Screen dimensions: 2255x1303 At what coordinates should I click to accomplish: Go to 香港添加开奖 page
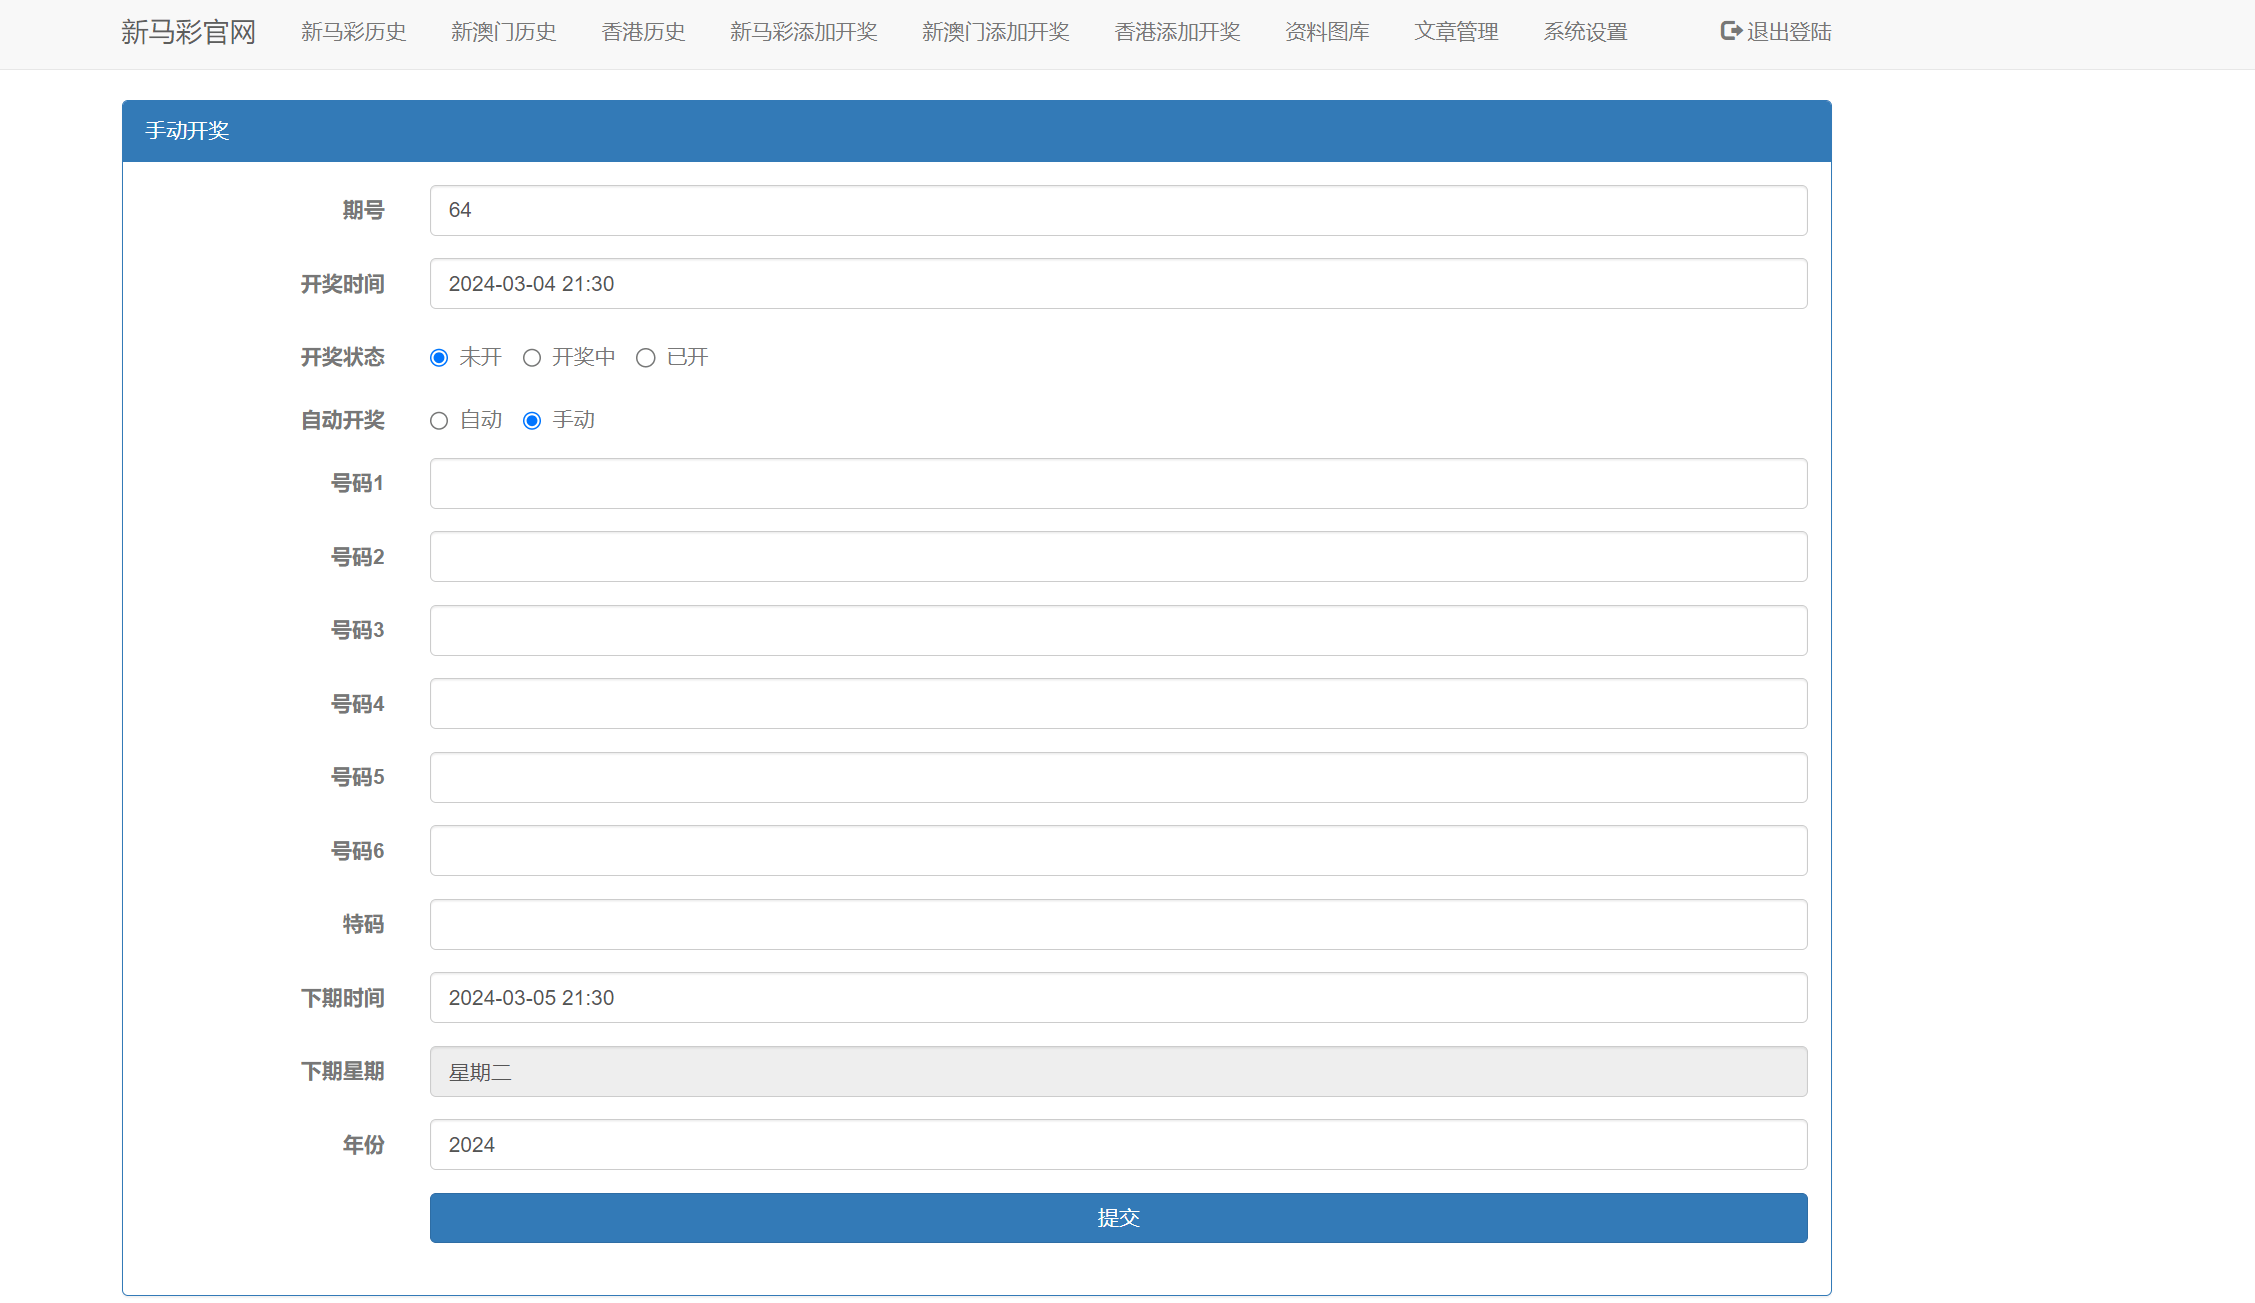(x=1177, y=32)
